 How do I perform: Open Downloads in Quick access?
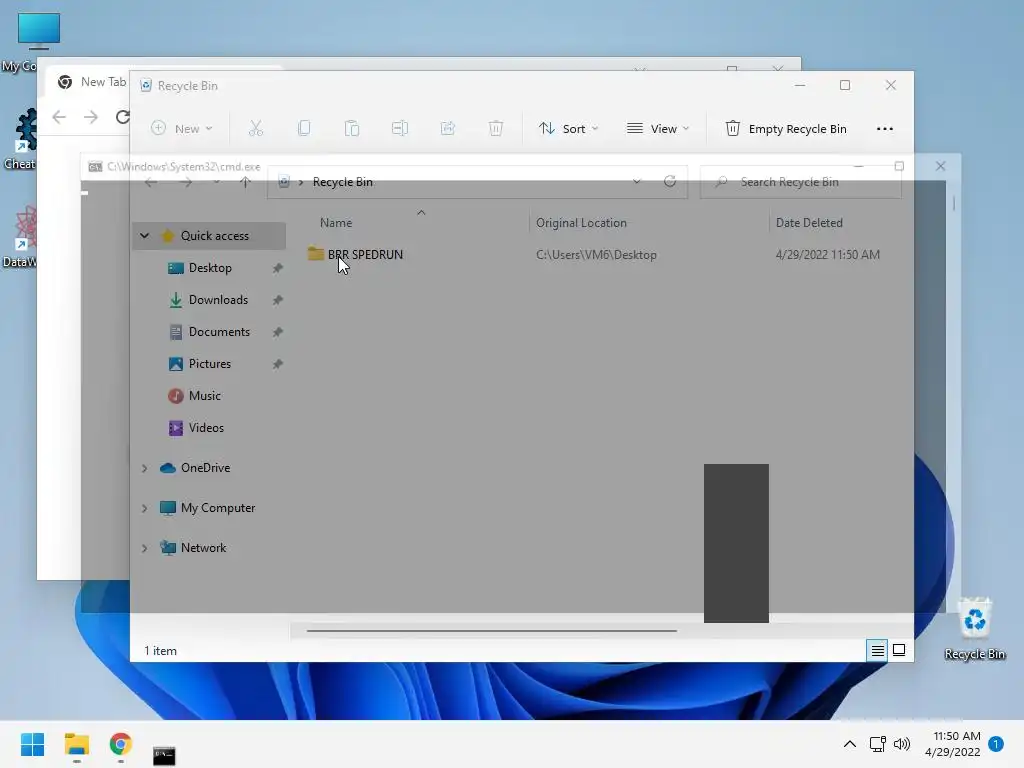click(217, 300)
